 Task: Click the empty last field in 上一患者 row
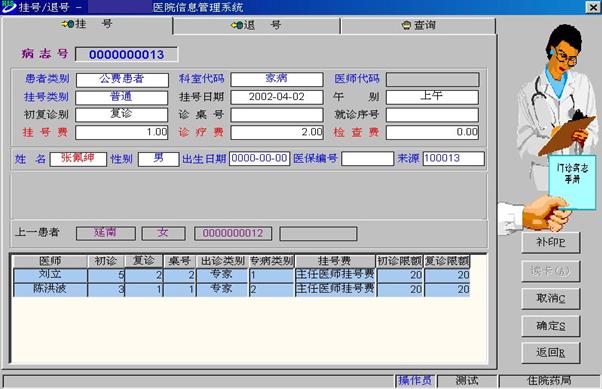tap(318, 233)
